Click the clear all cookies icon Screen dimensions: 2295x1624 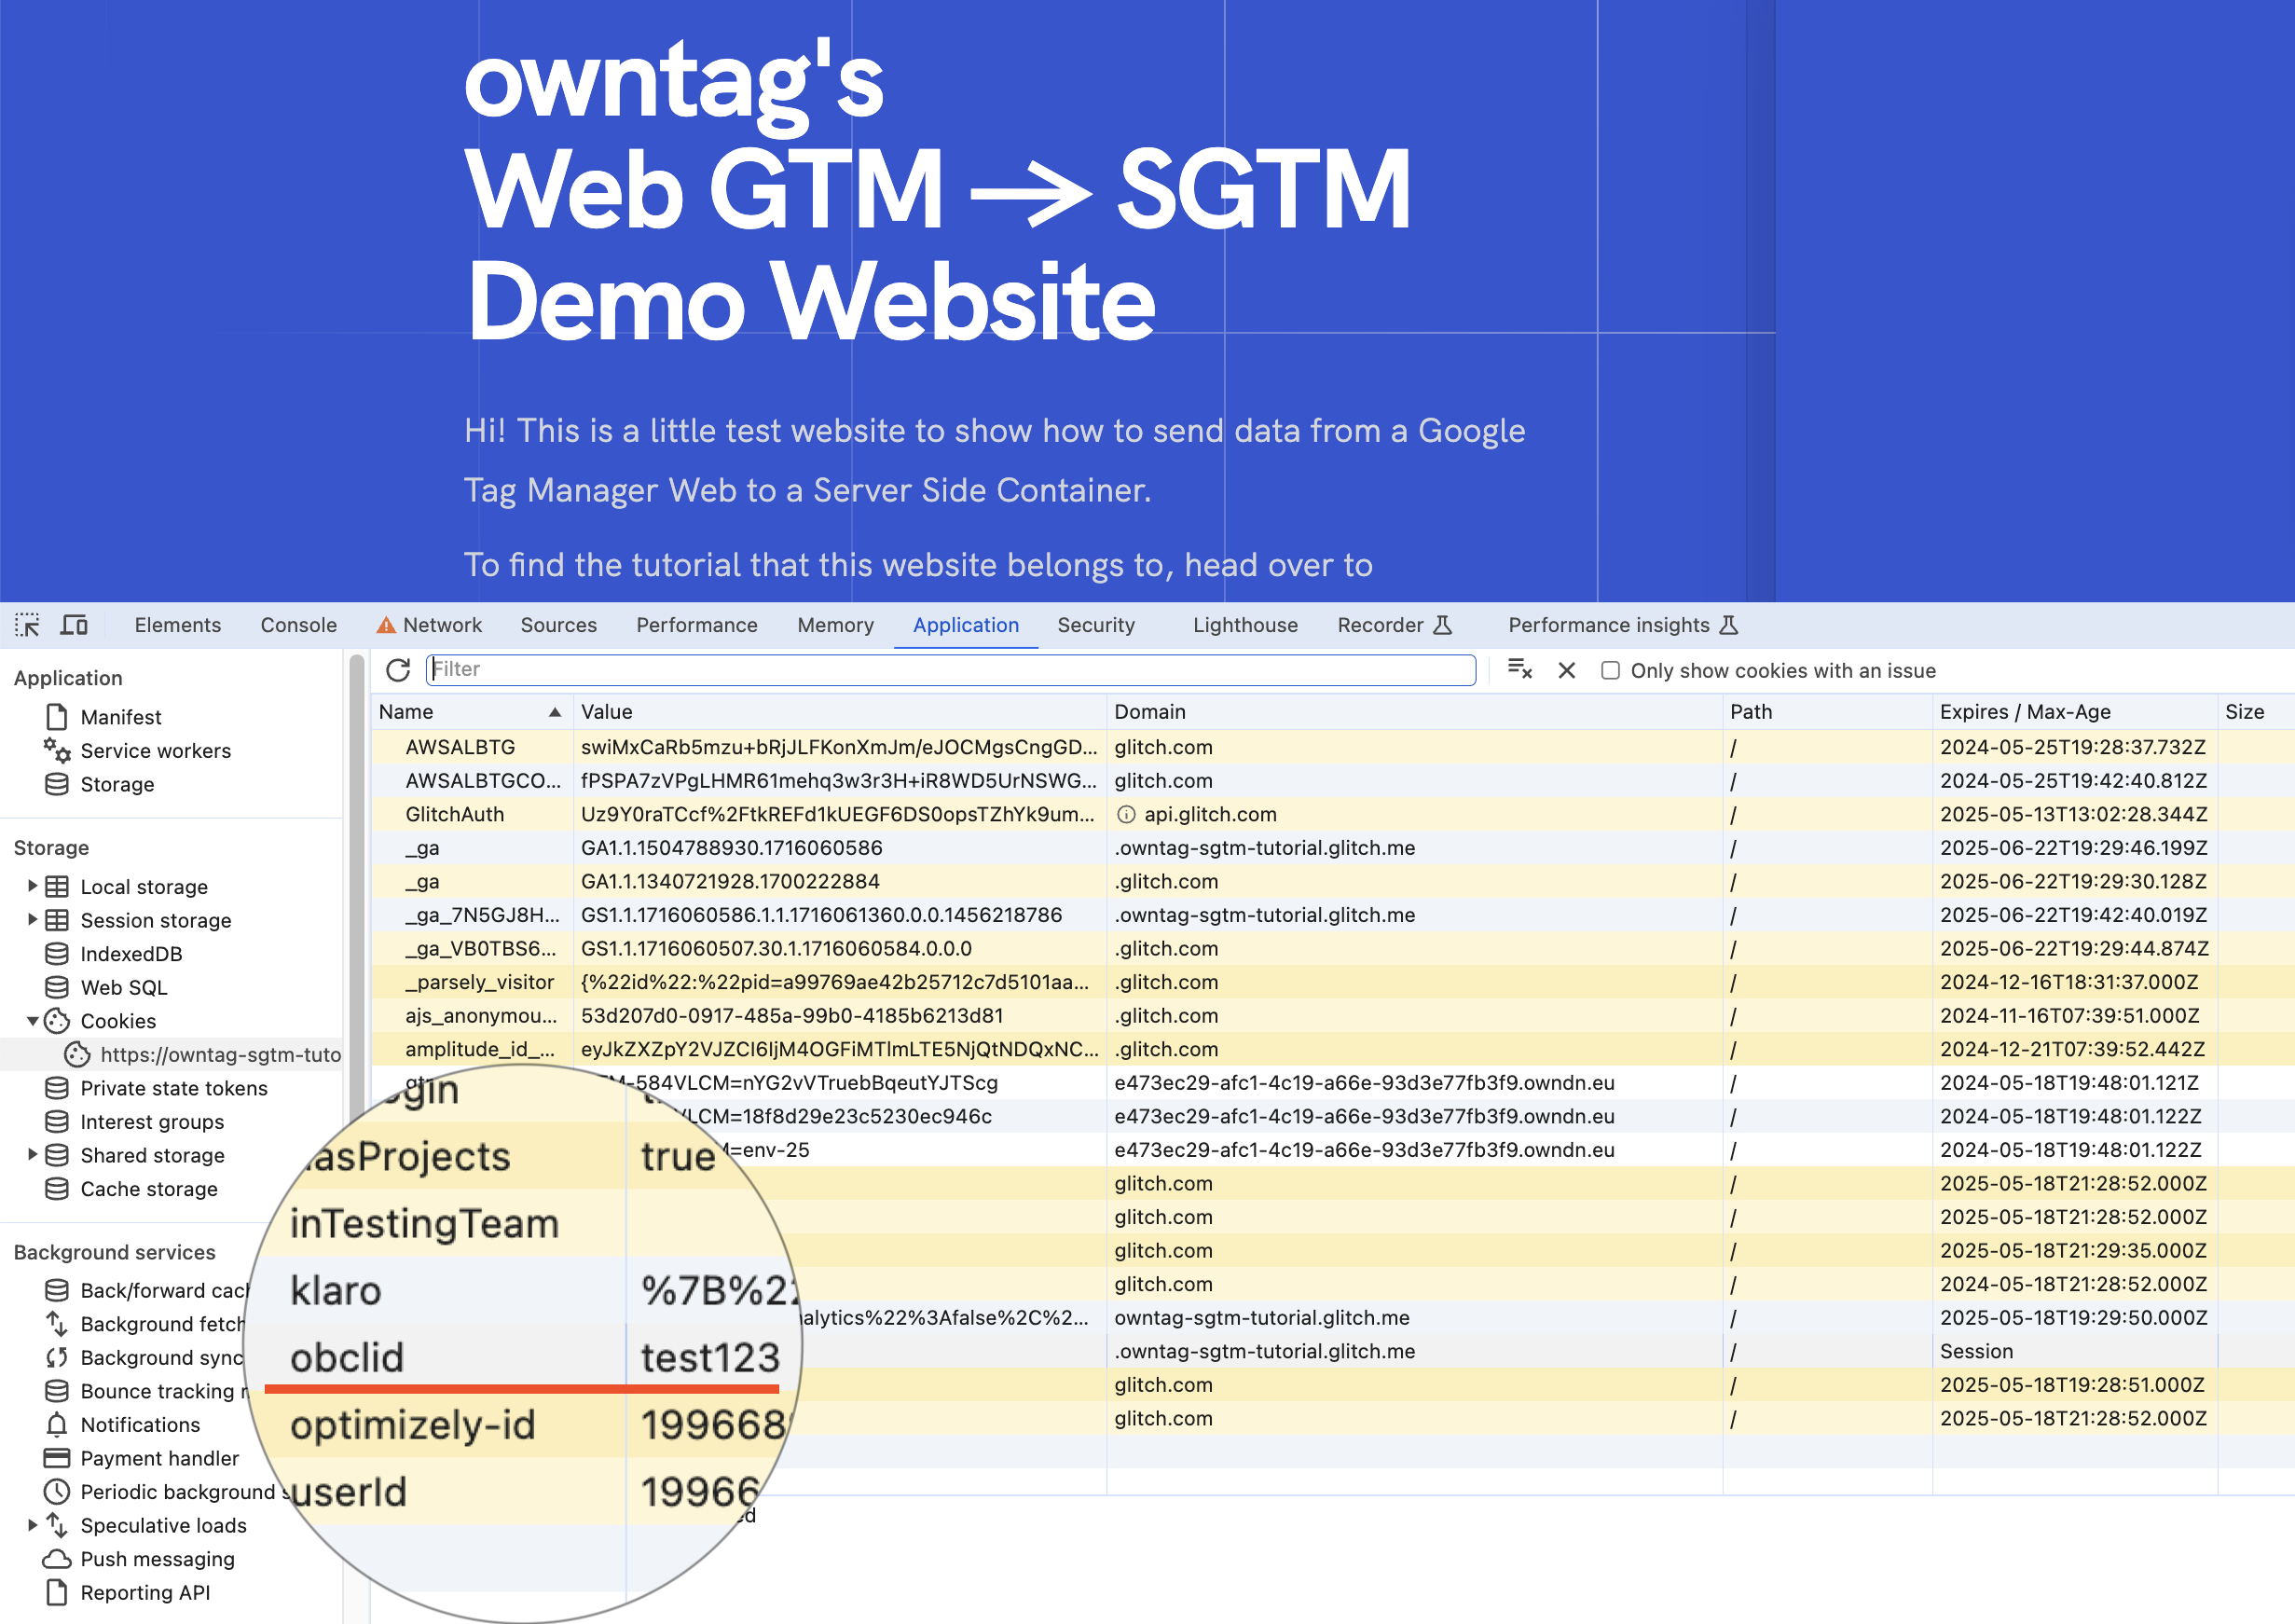pos(1519,670)
